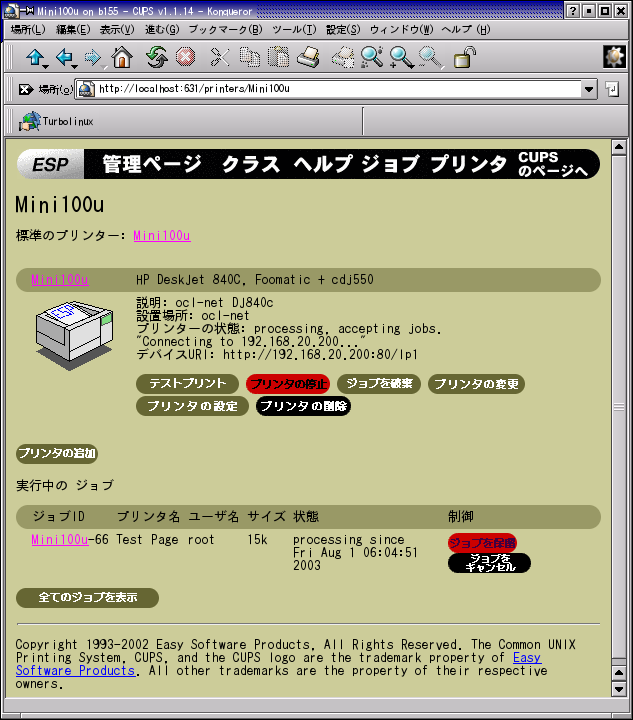633x720 pixels.
Task: Open the 管理ページ navigation tab
Action: 151,164
